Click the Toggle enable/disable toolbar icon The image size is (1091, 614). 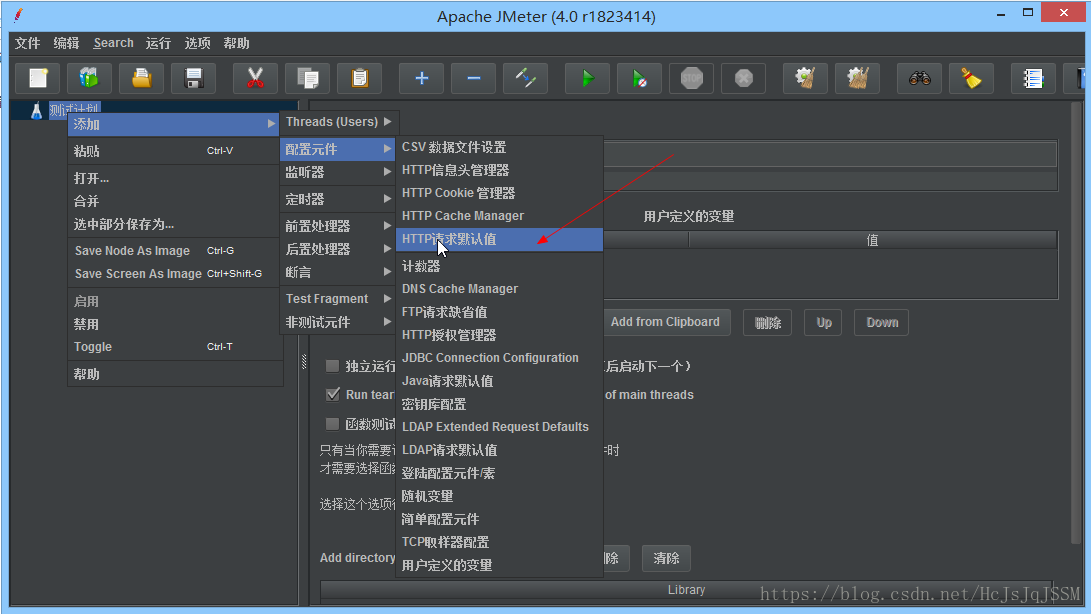(525, 78)
